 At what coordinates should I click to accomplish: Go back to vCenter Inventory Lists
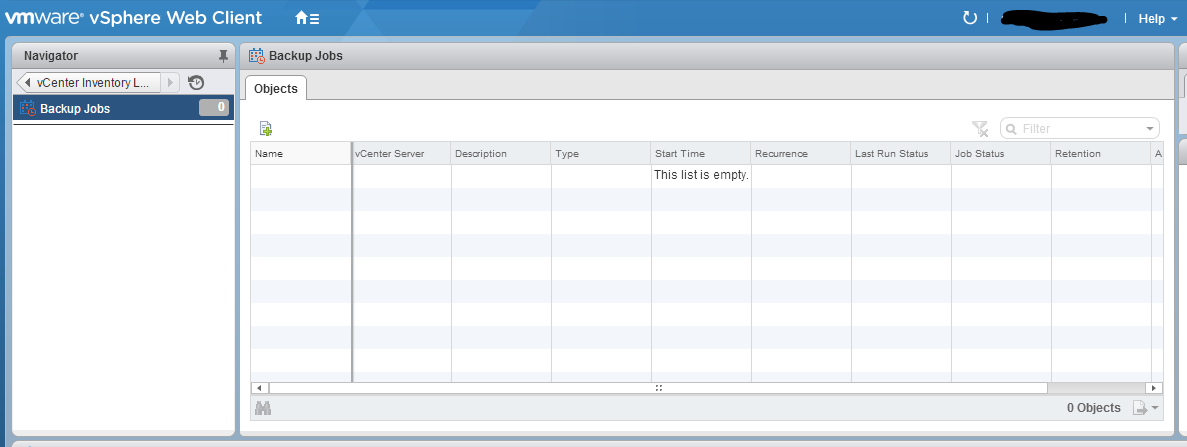click(88, 83)
